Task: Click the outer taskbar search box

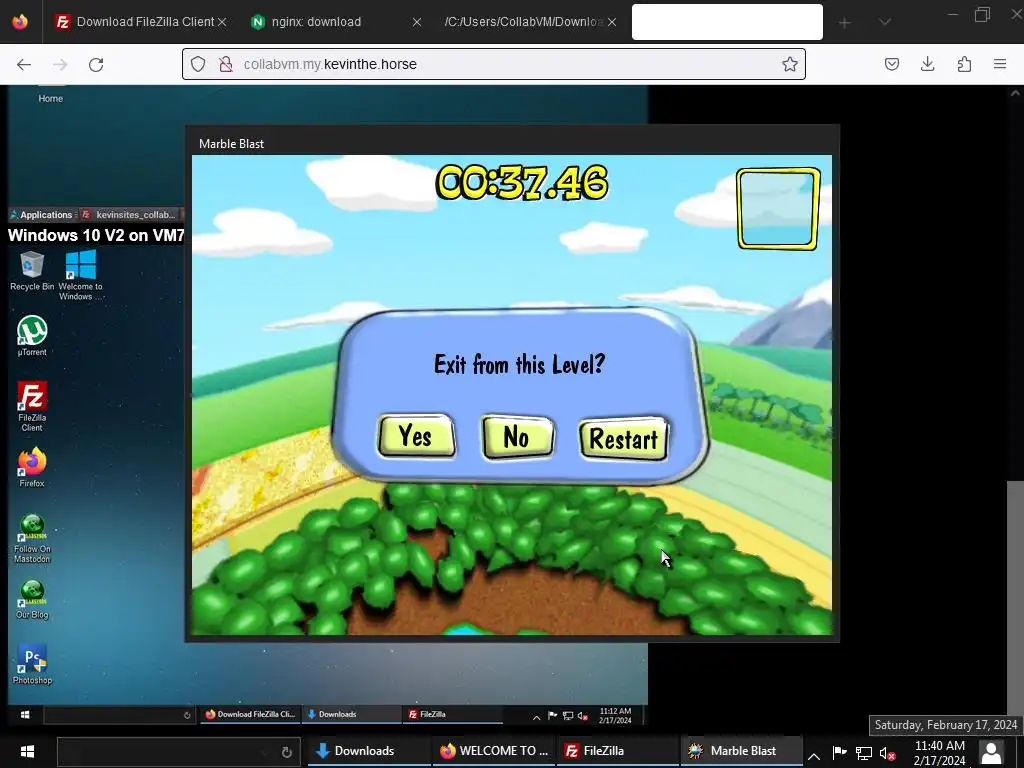Action: pos(179,752)
